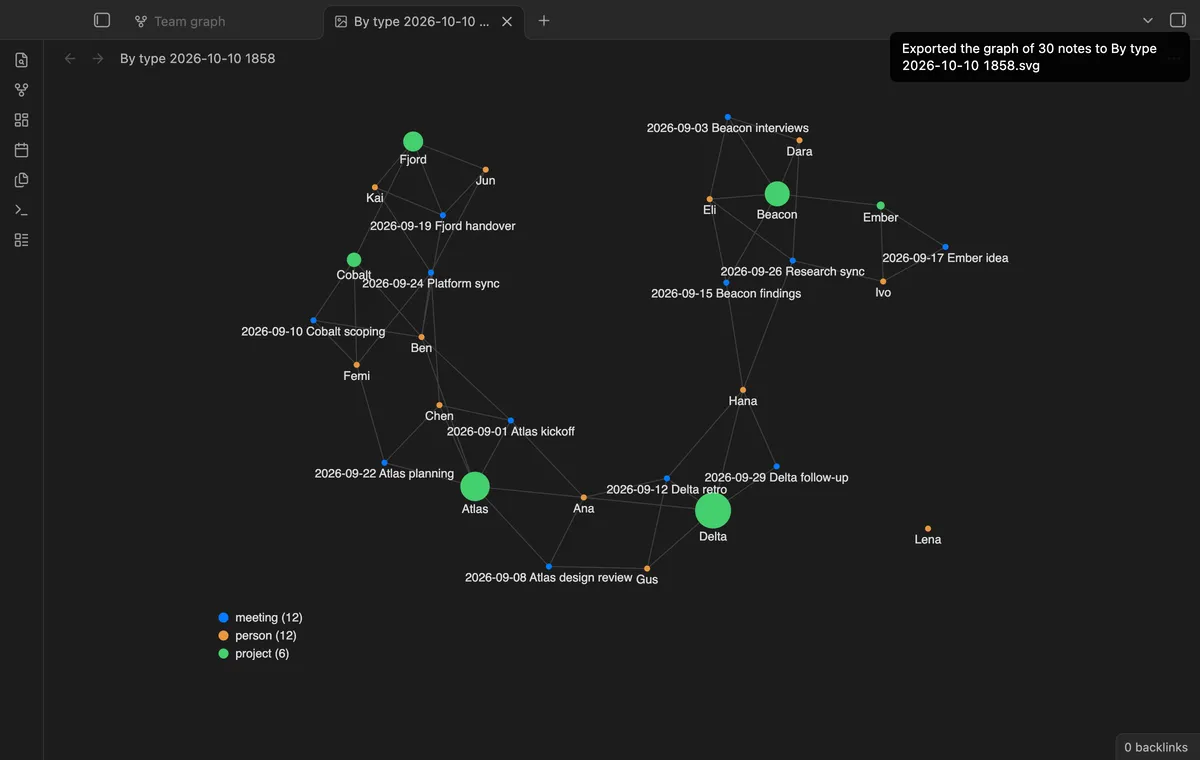Click the 2026-09-26 Research sync label
This screenshot has height=760, width=1200.
(x=793, y=272)
